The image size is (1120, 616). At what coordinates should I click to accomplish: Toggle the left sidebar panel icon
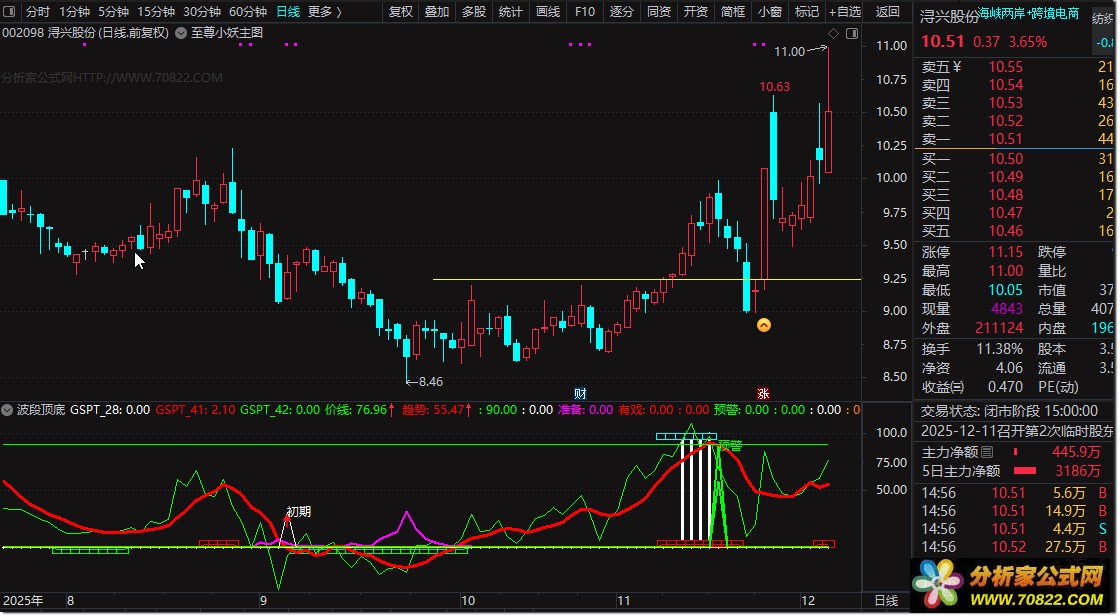[x=10, y=11]
